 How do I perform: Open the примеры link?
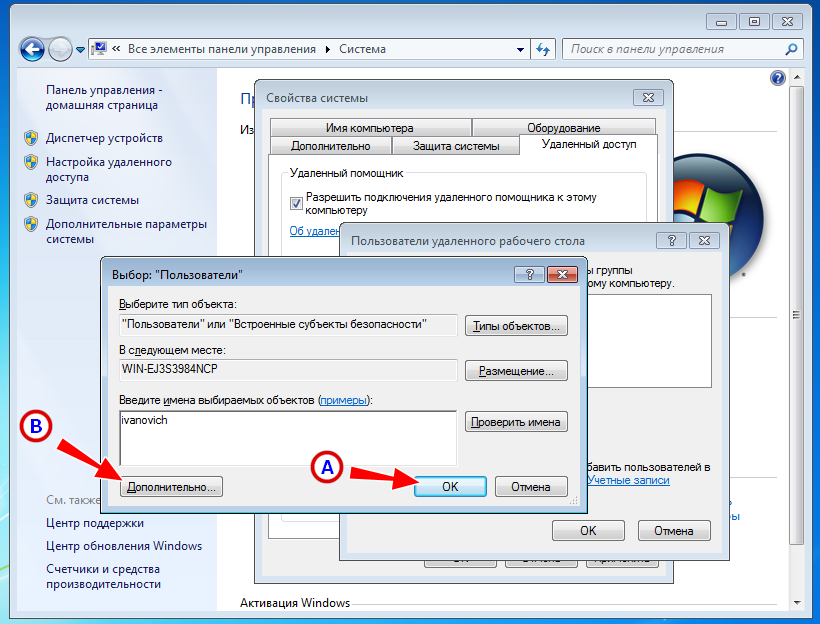(x=344, y=400)
